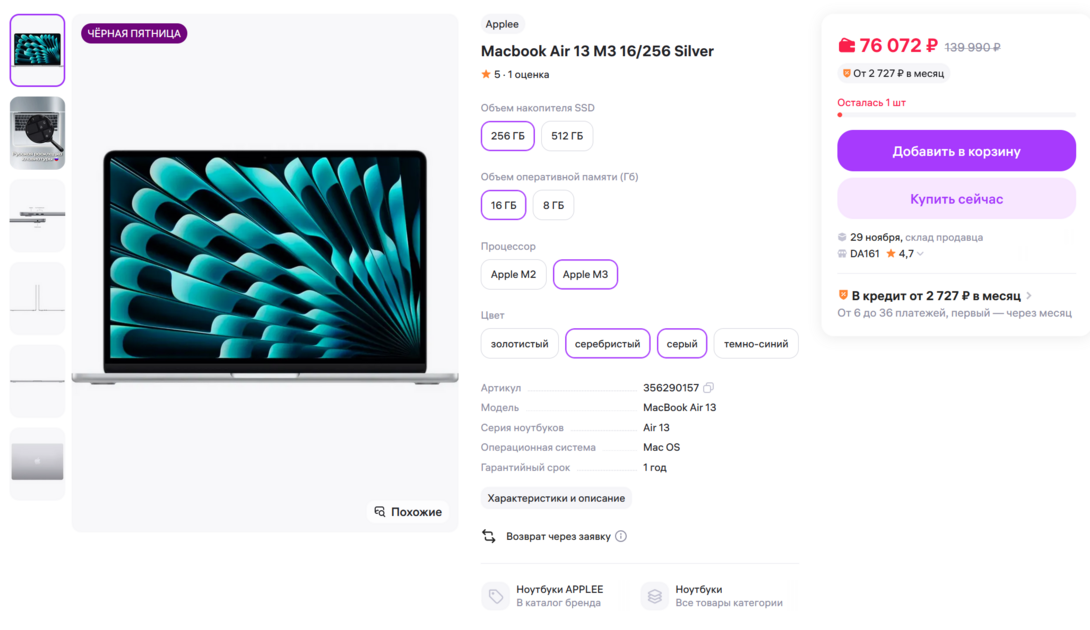Click the notebooks category stack icon
The width and height of the screenshot is (1090, 630).
(x=654, y=596)
